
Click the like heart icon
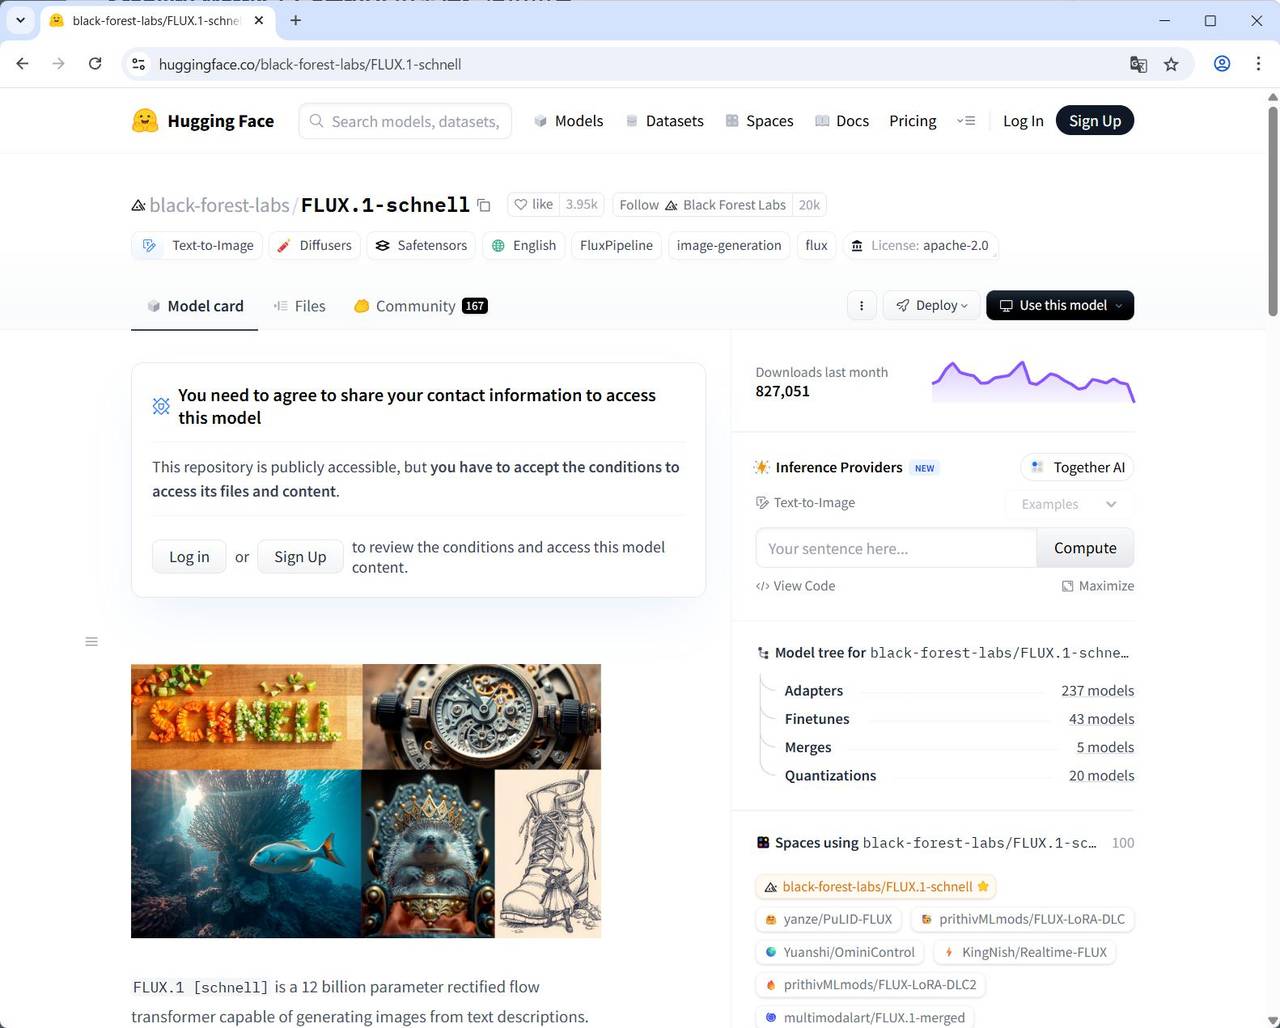(x=520, y=205)
